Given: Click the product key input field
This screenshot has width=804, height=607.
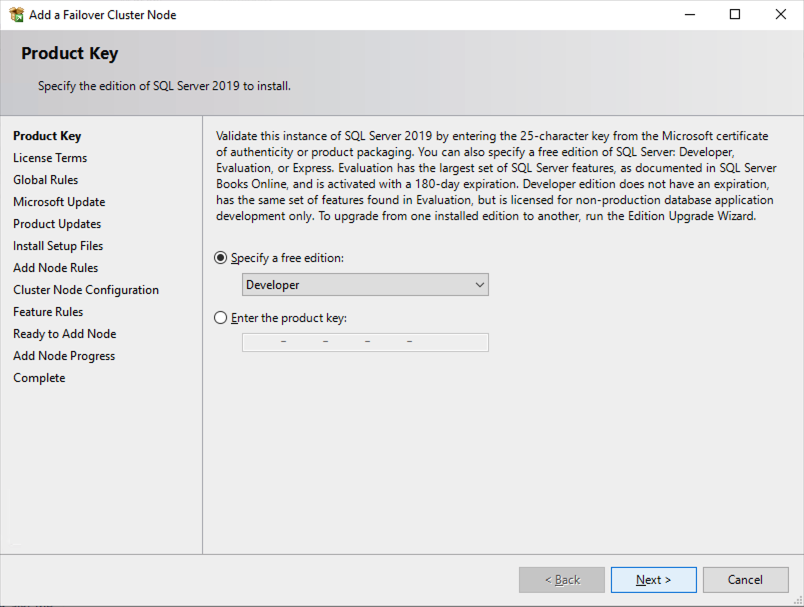Looking at the screenshot, I should pos(365,342).
